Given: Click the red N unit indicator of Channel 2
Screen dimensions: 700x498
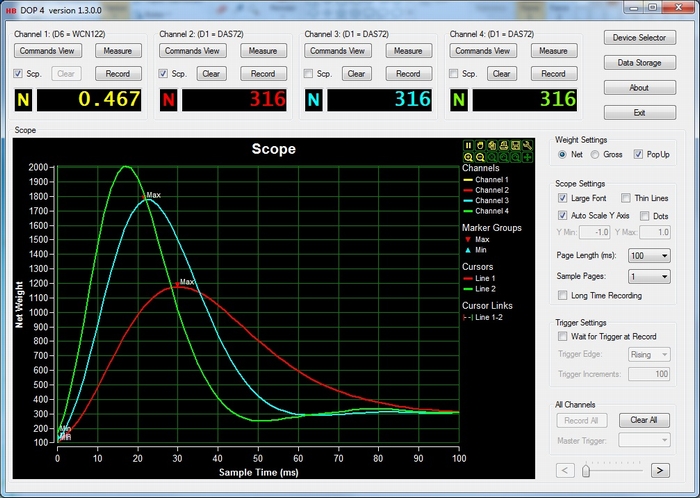Looking at the screenshot, I should click(168, 100).
